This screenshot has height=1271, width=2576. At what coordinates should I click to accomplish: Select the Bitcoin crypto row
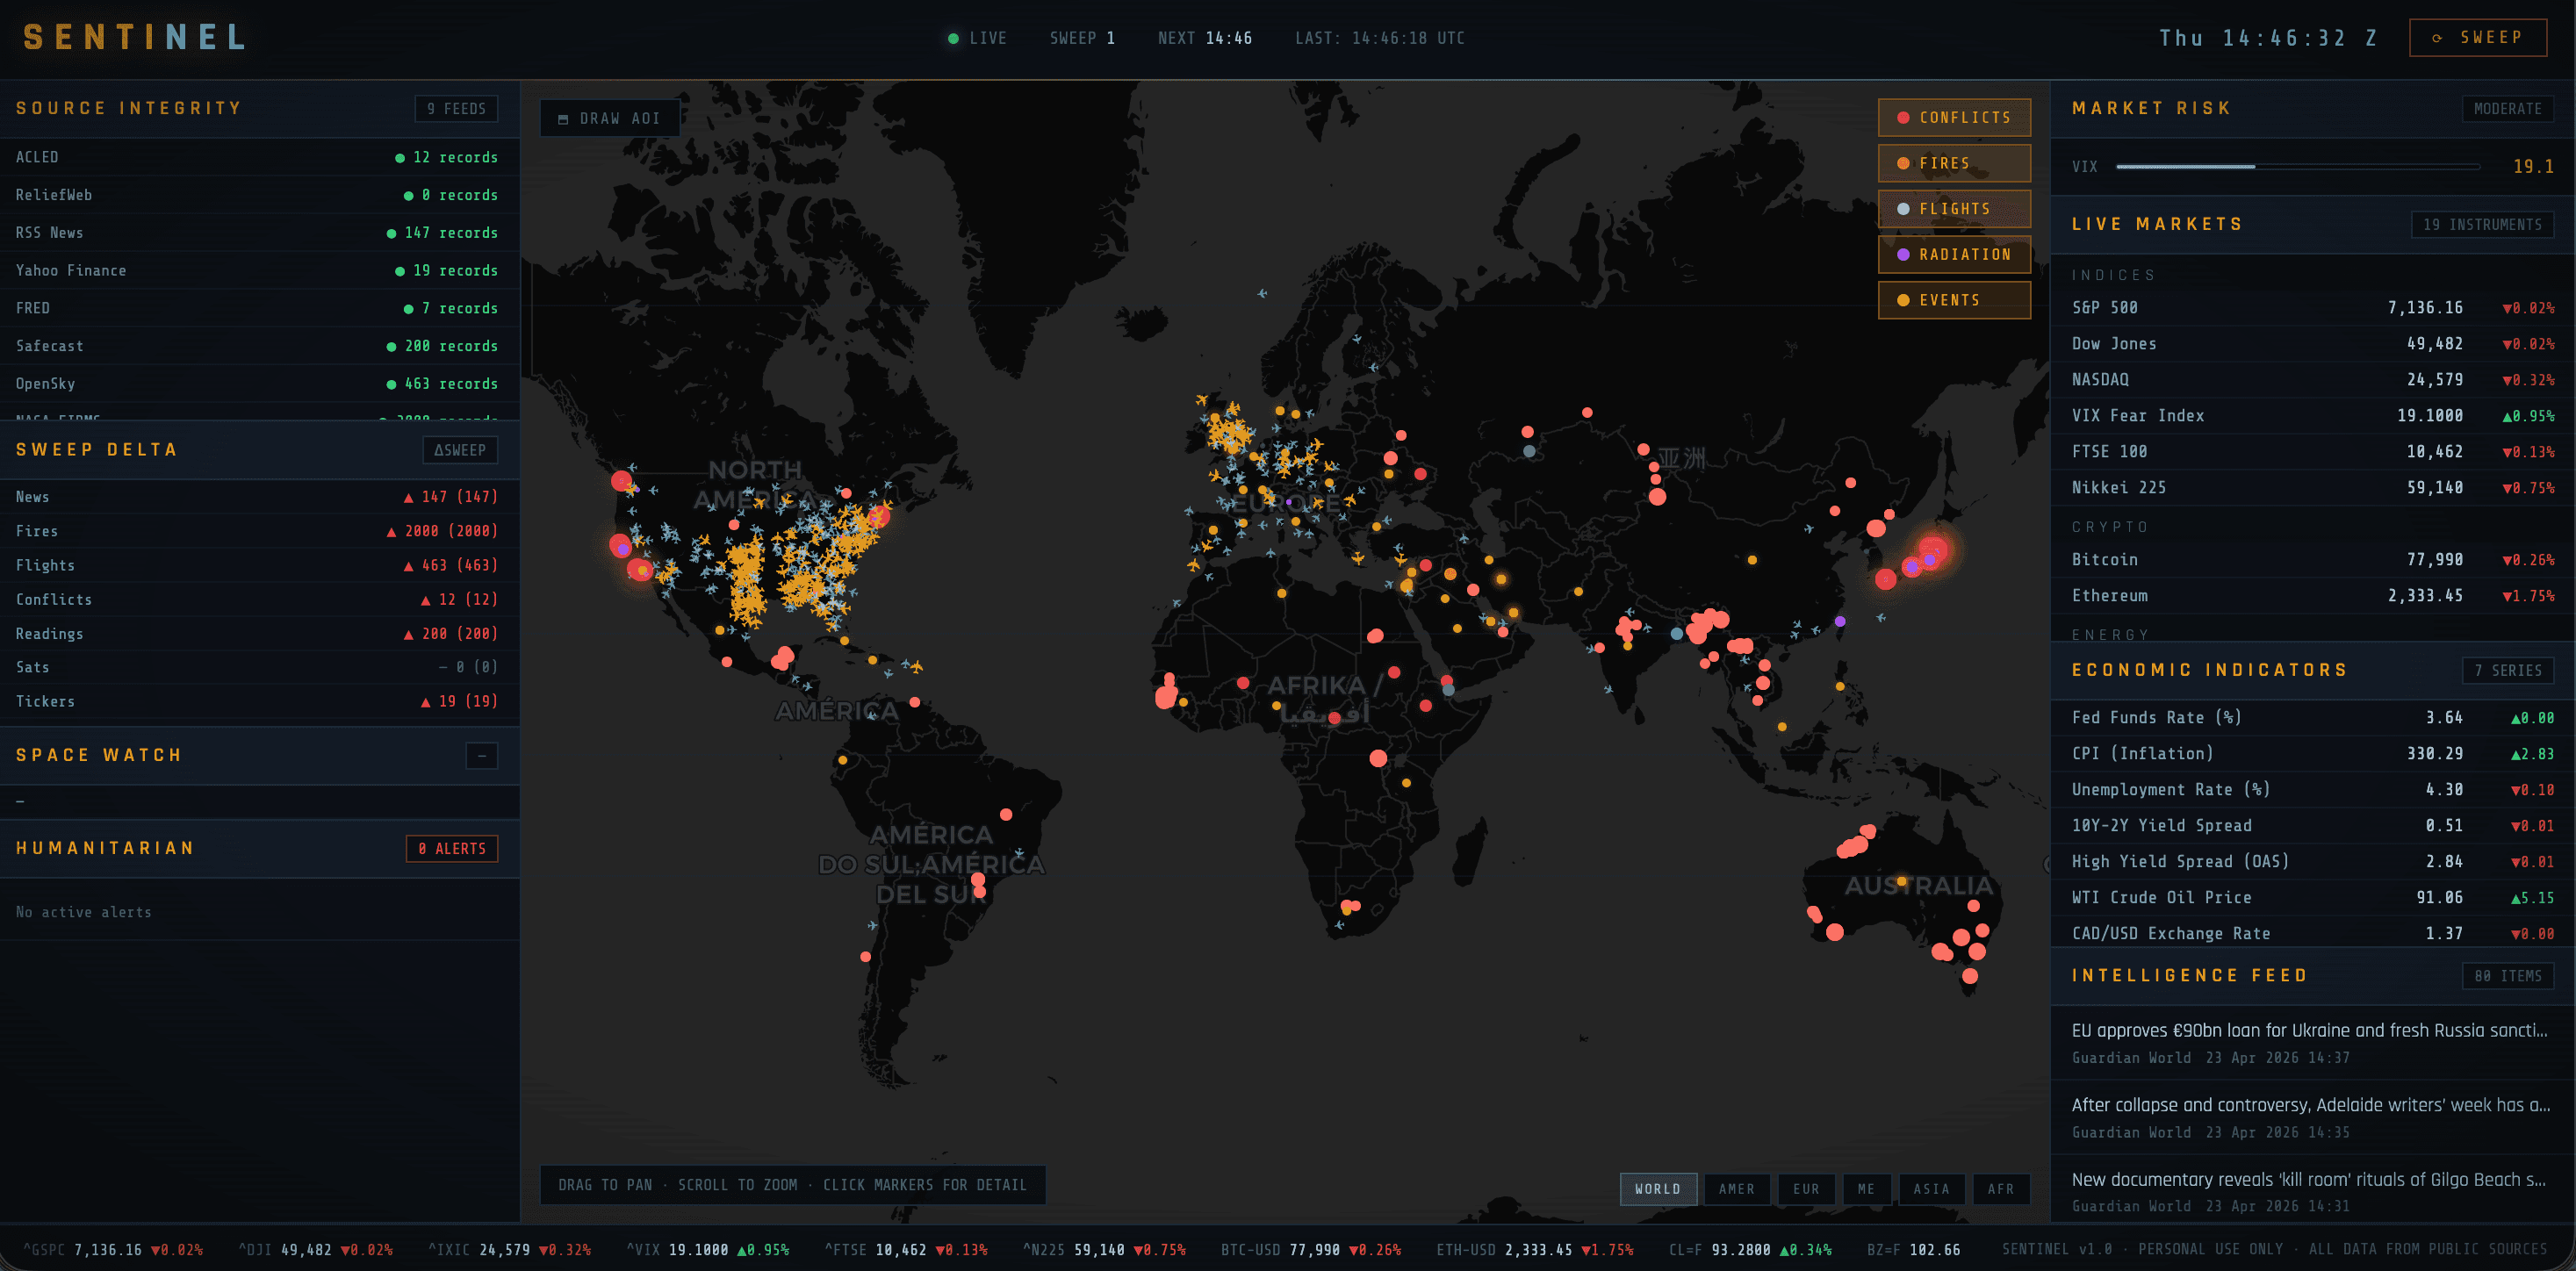(2312, 560)
